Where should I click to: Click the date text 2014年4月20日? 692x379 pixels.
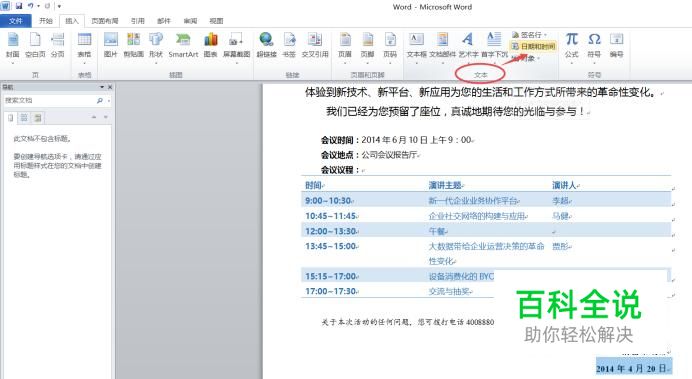tap(633, 368)
